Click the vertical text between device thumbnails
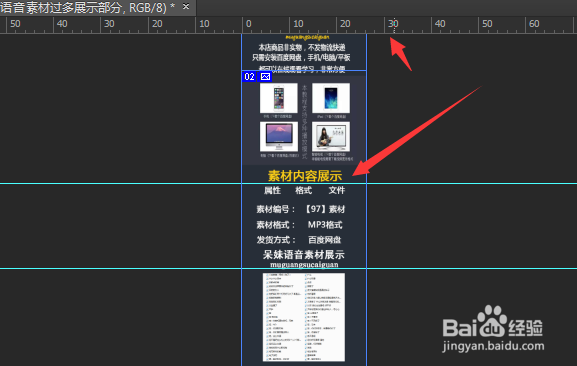The image size is (577, 366). (305, 121)
